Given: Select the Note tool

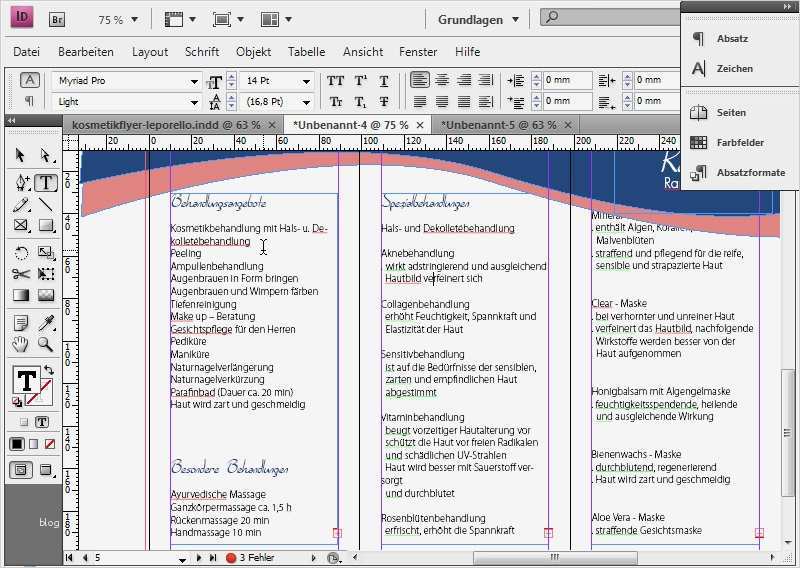Looking at the screenshot, I should [21, 323].
